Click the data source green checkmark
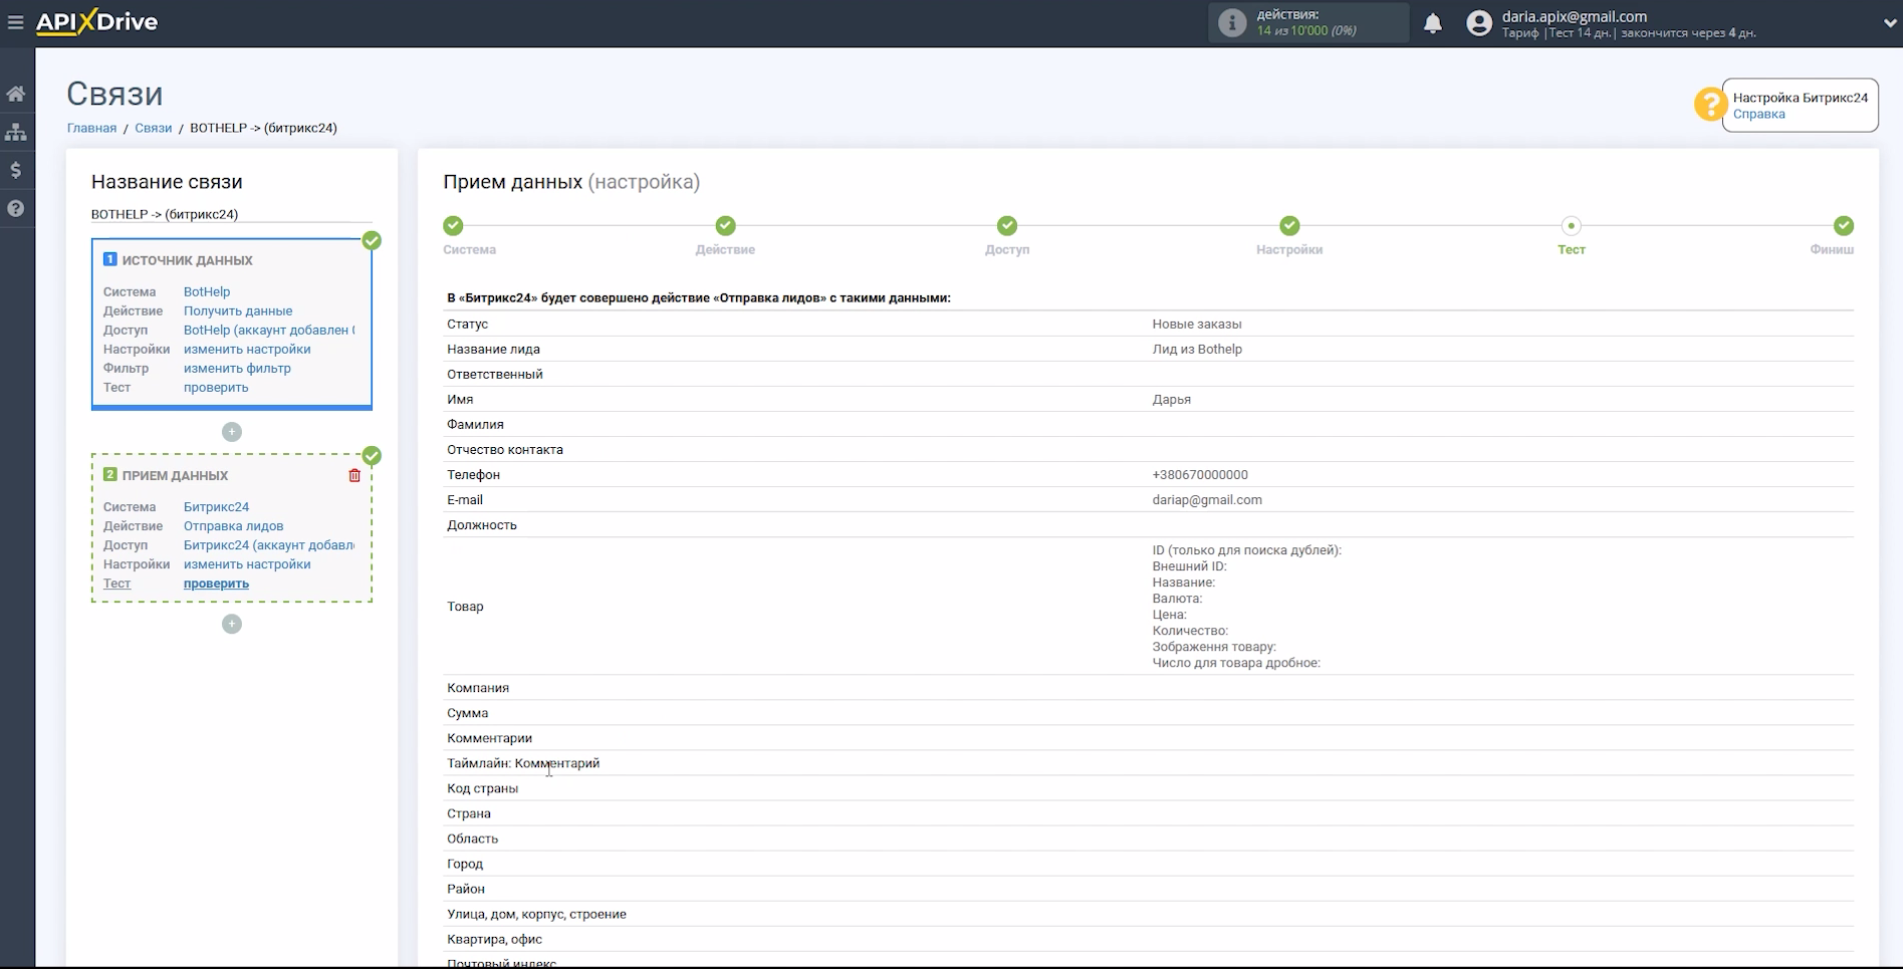Image resolution: width=1903 pixels, height=969 pixels. 372,240
